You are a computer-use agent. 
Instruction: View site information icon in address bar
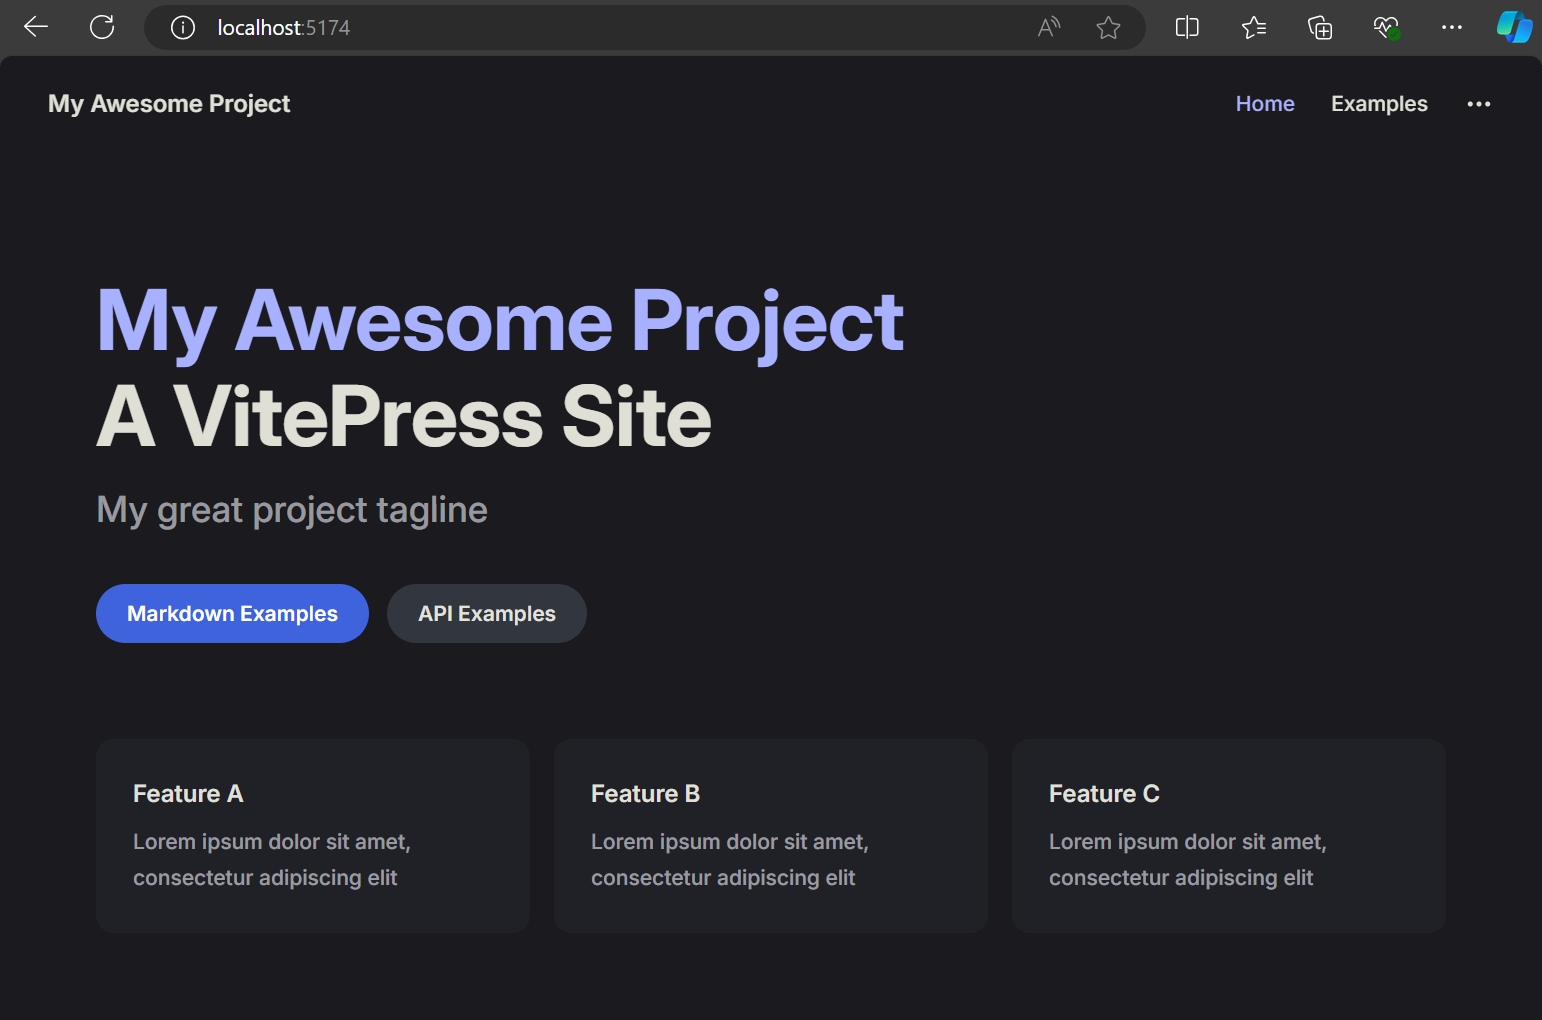[182, 28]
